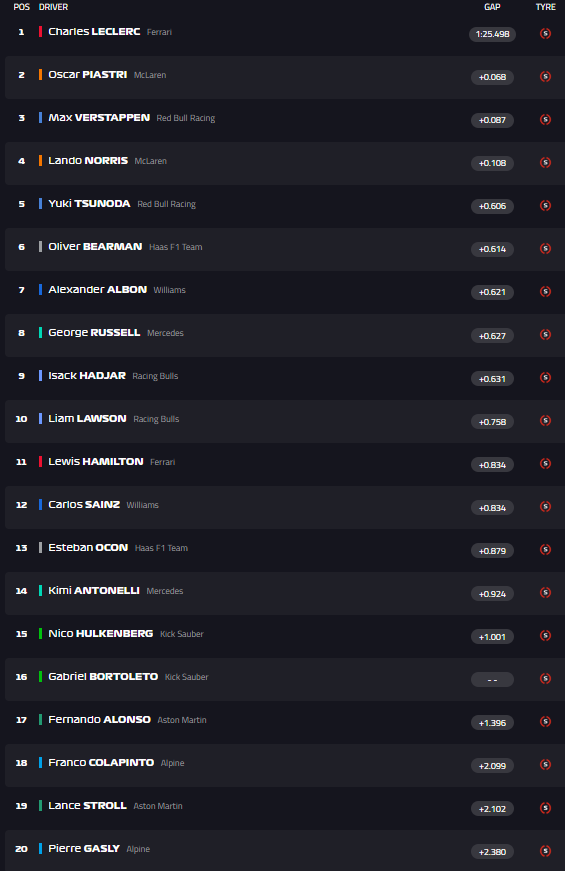Screen dimensions: 565x871
Task: Click soft tyre icon in Hamilton's row
Action: (546, 463)
